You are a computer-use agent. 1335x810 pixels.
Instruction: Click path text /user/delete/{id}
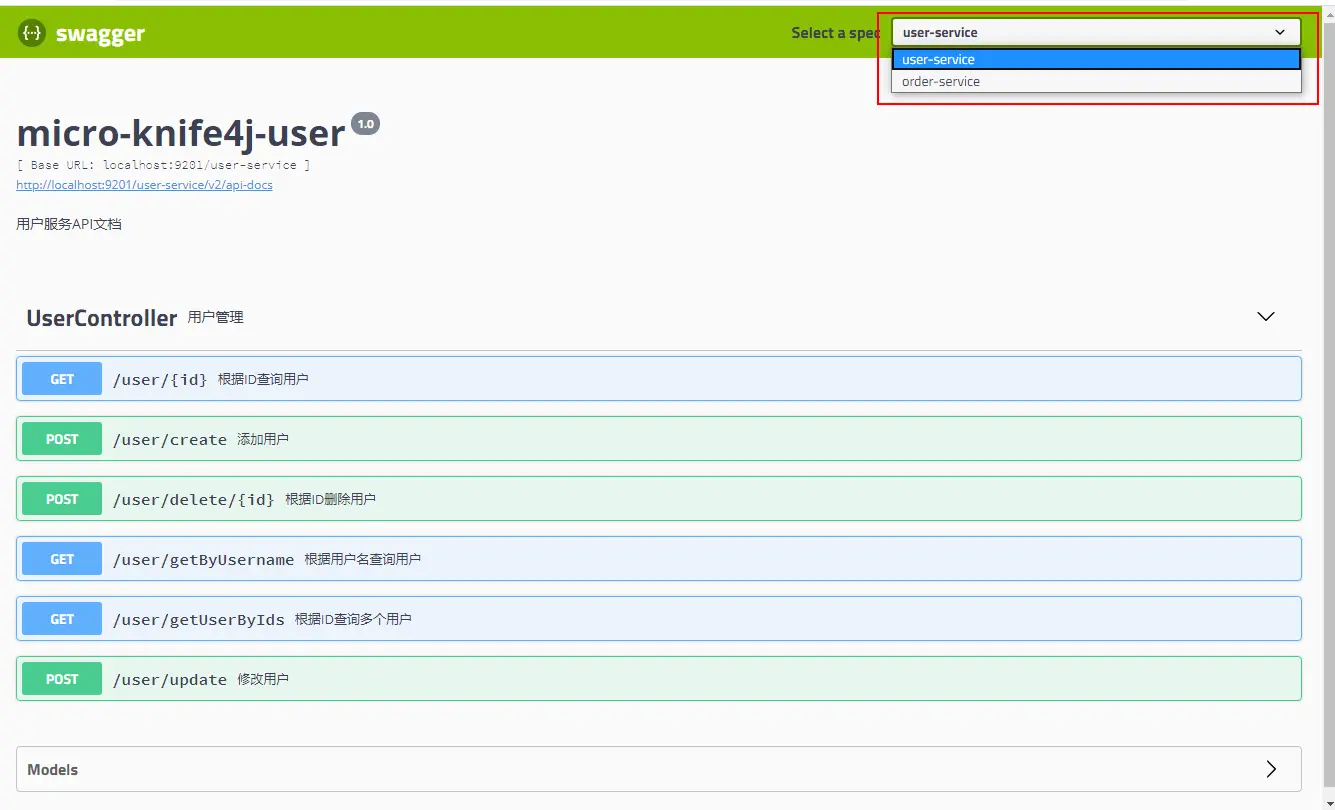193,500
